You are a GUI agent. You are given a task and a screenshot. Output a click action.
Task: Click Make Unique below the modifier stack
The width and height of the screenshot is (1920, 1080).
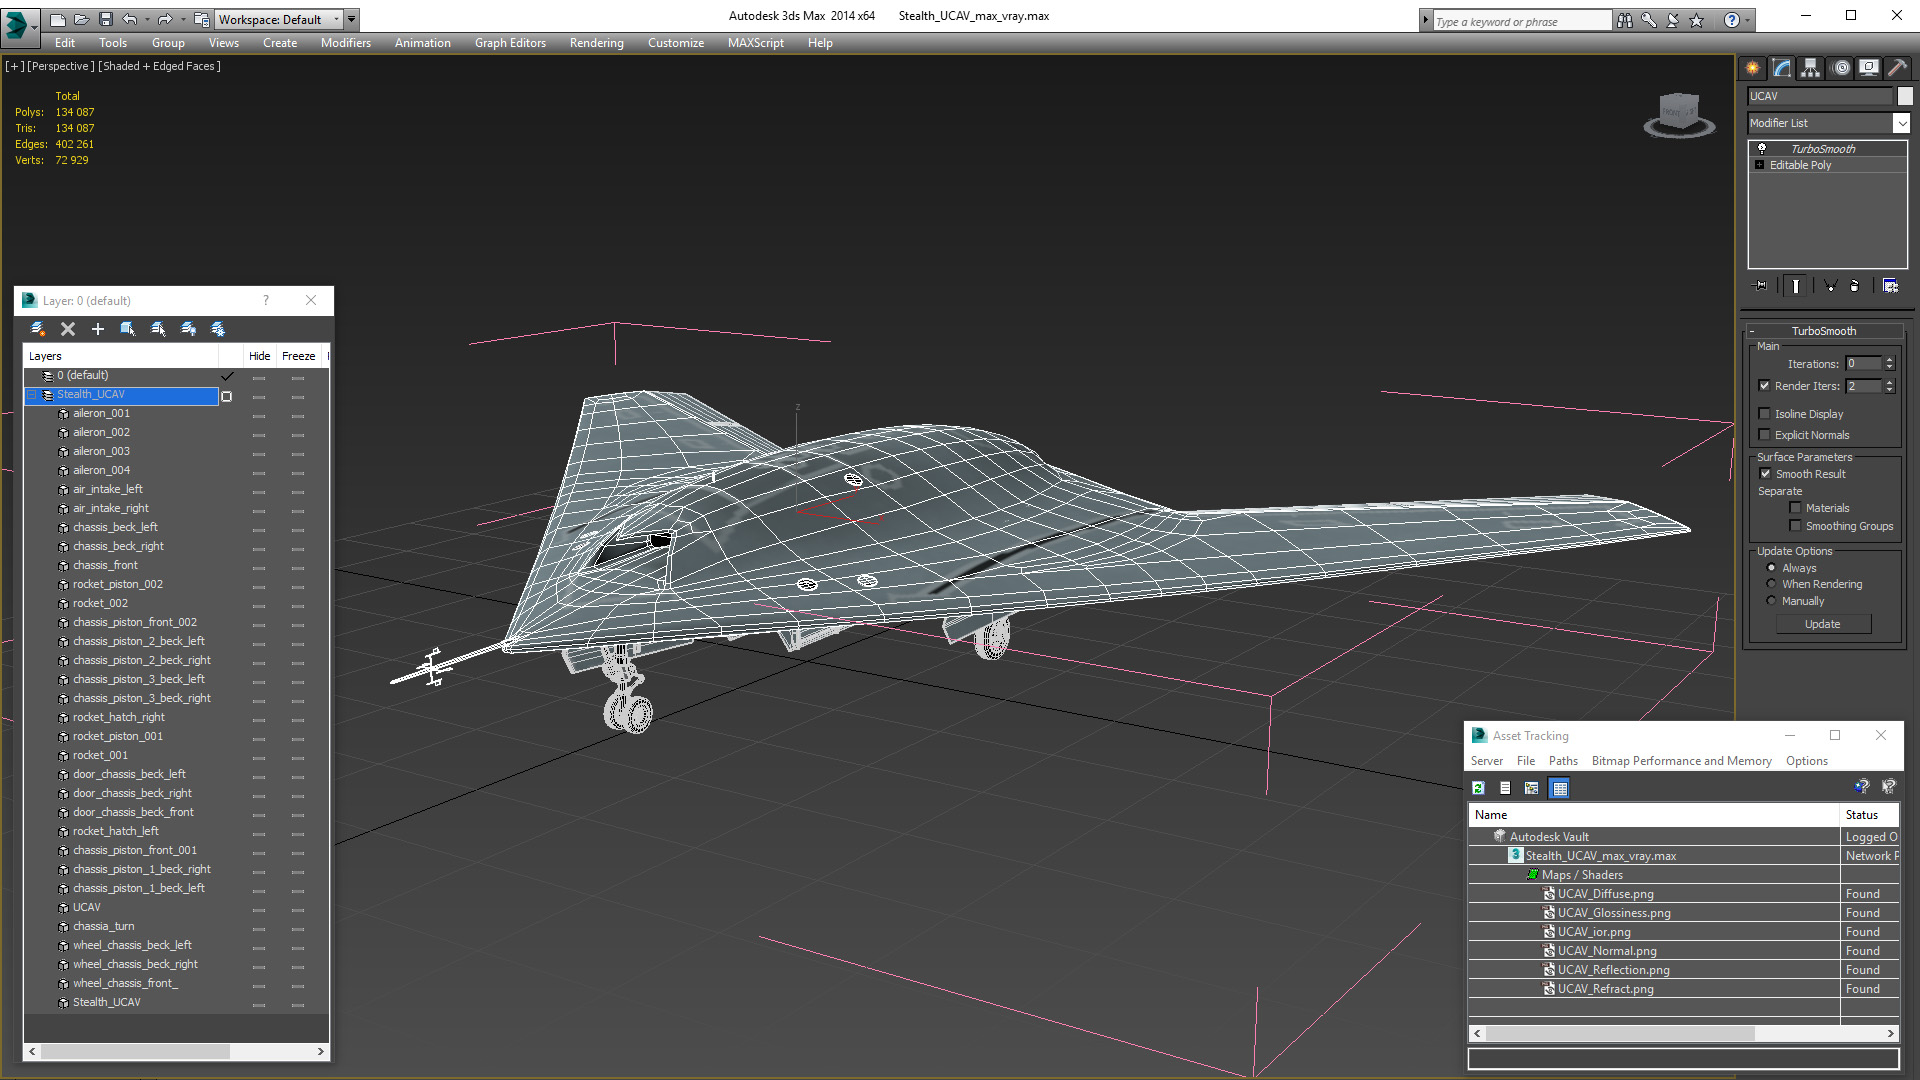(1831, 286)
